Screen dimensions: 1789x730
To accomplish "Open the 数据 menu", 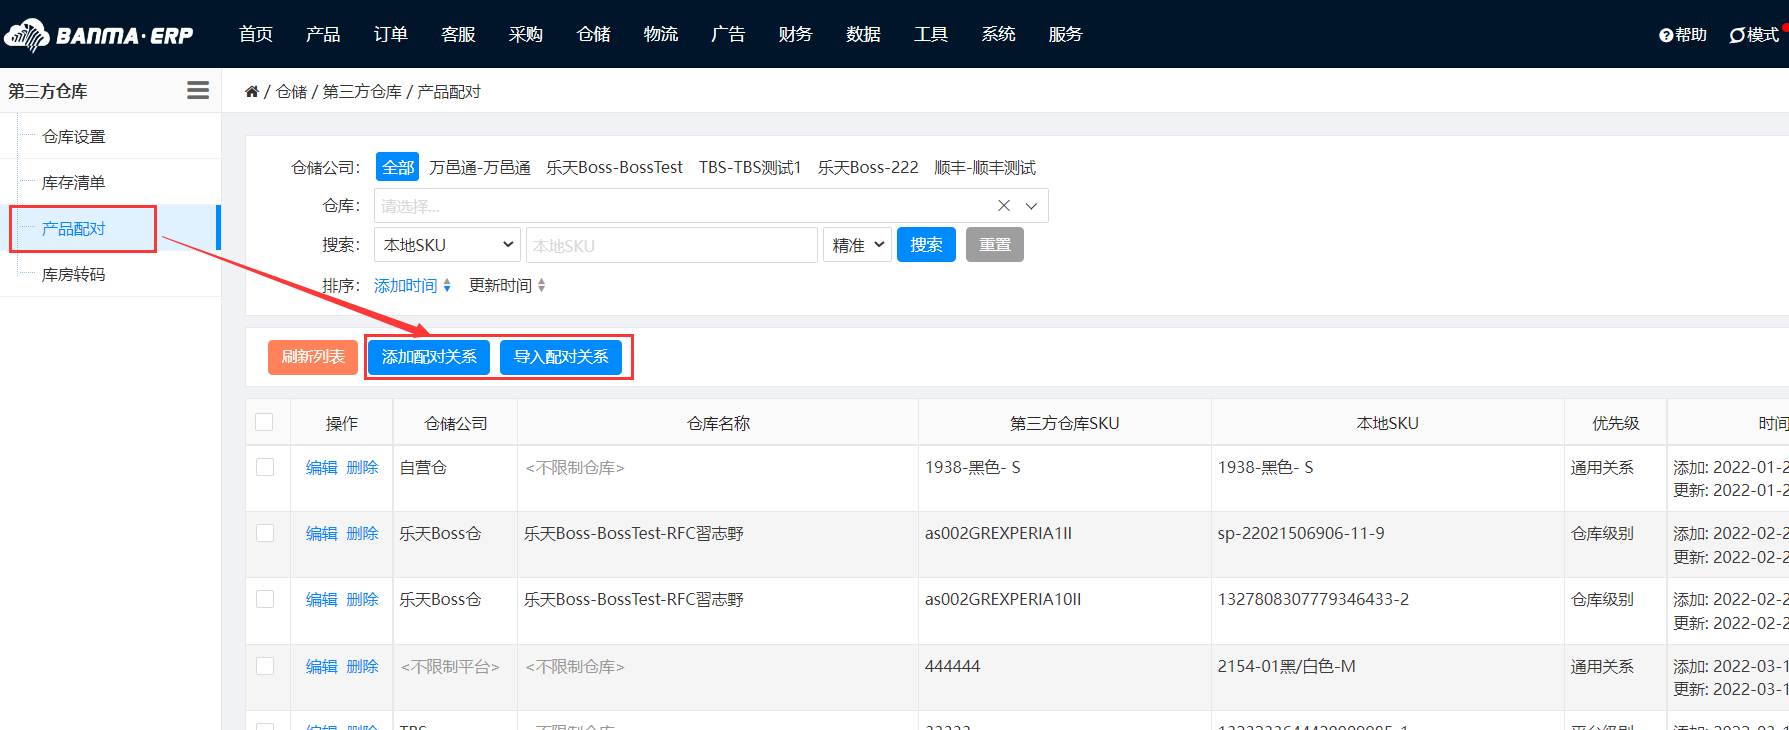I will point(863,34).
